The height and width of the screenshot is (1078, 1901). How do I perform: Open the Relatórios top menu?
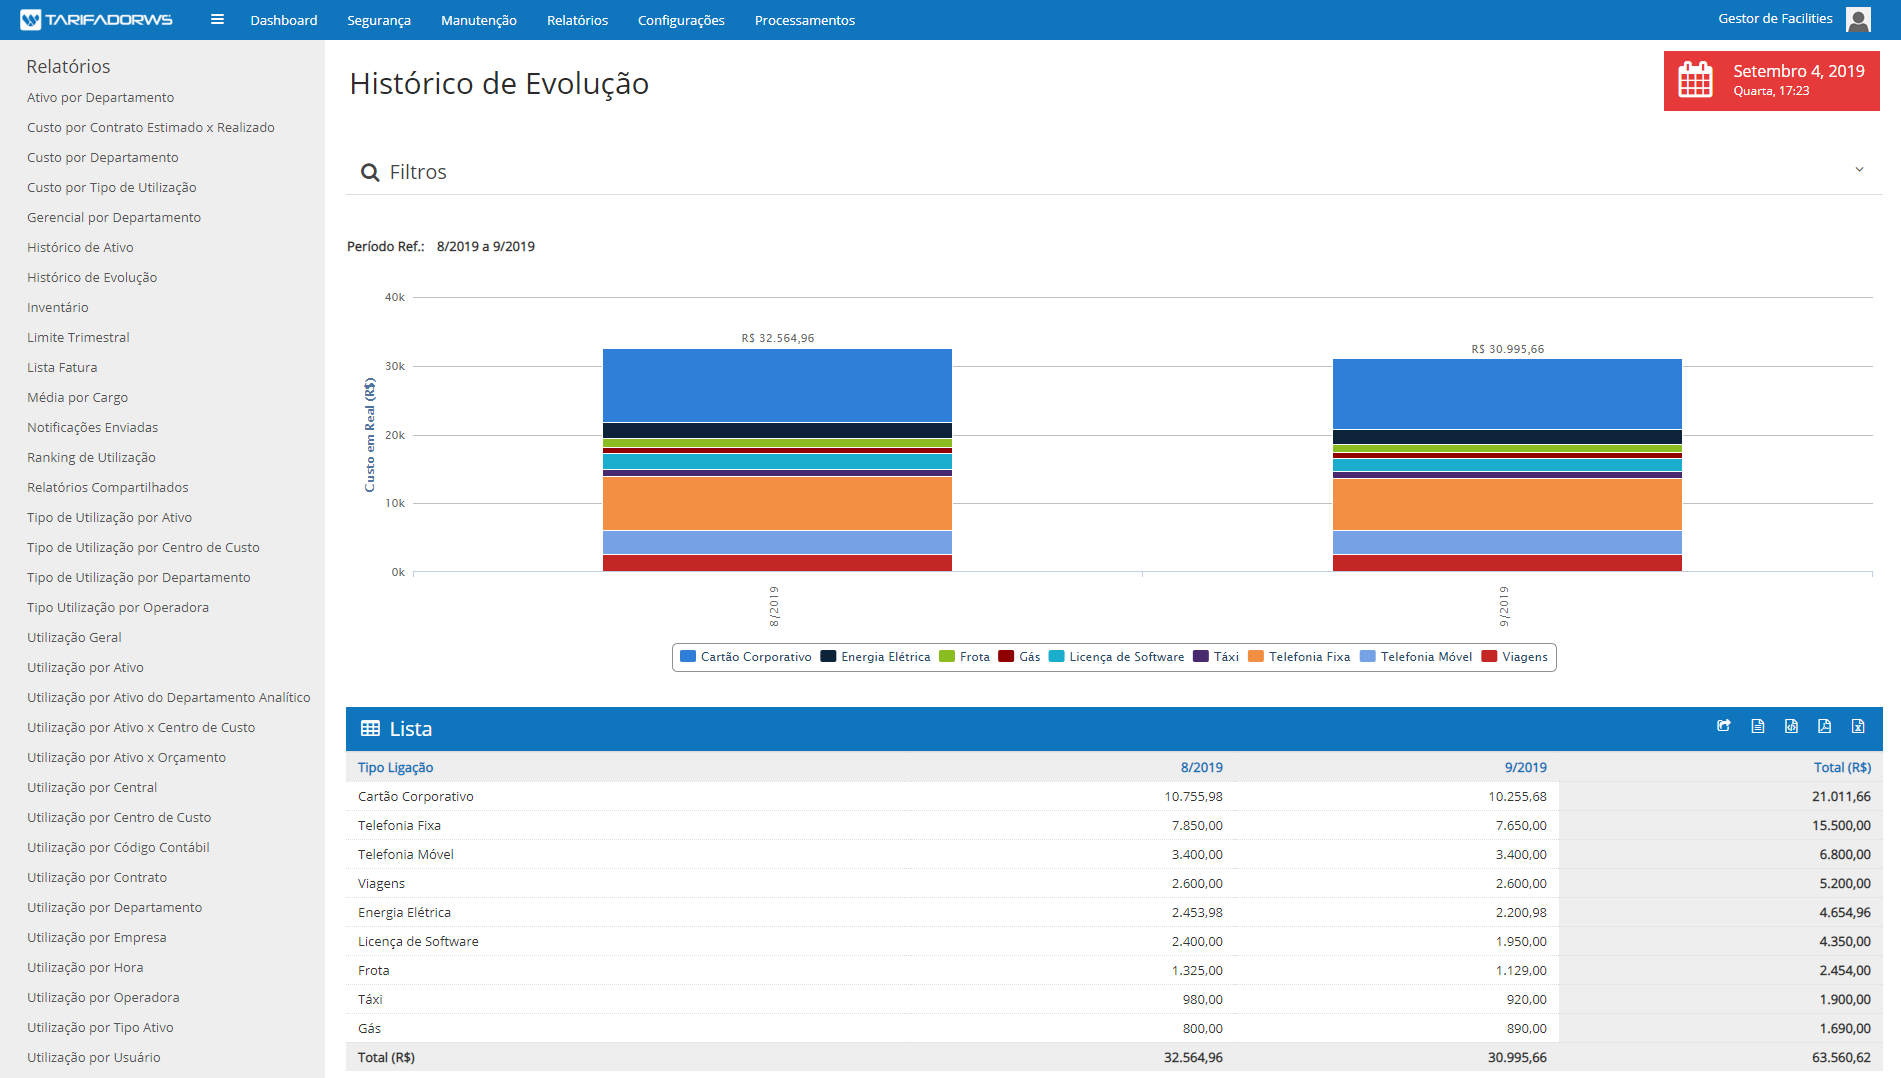(577, 20)
